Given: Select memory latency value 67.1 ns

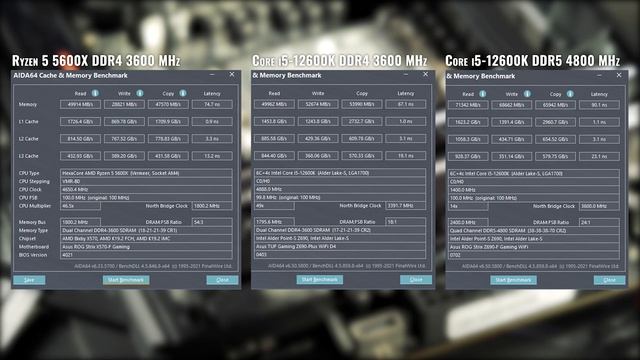Looking at the screenshot, I should tap(406, 104).
